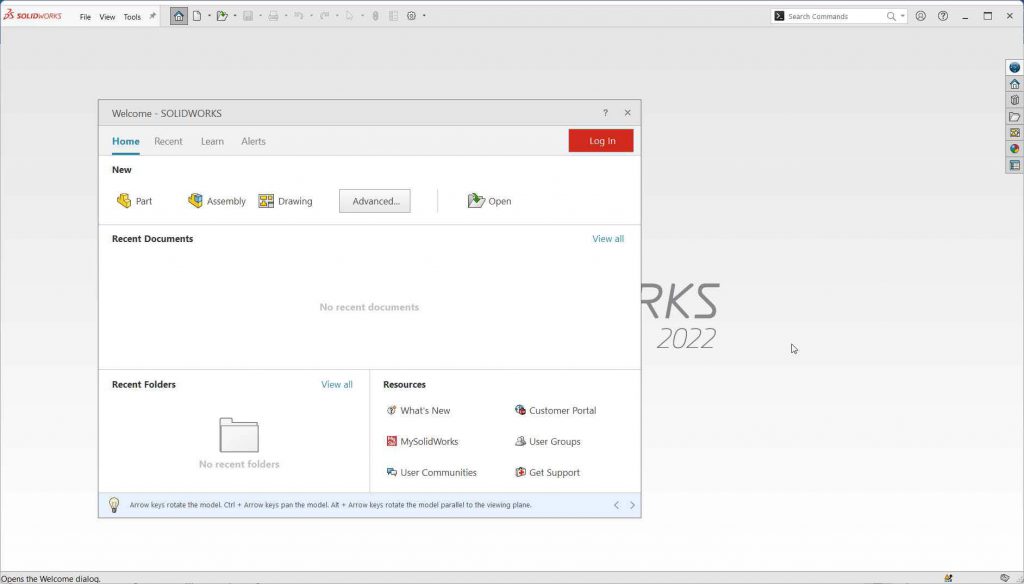Open MySolidWorks resource link
This screenshot has width=1024, height=584.
point(423,442)
